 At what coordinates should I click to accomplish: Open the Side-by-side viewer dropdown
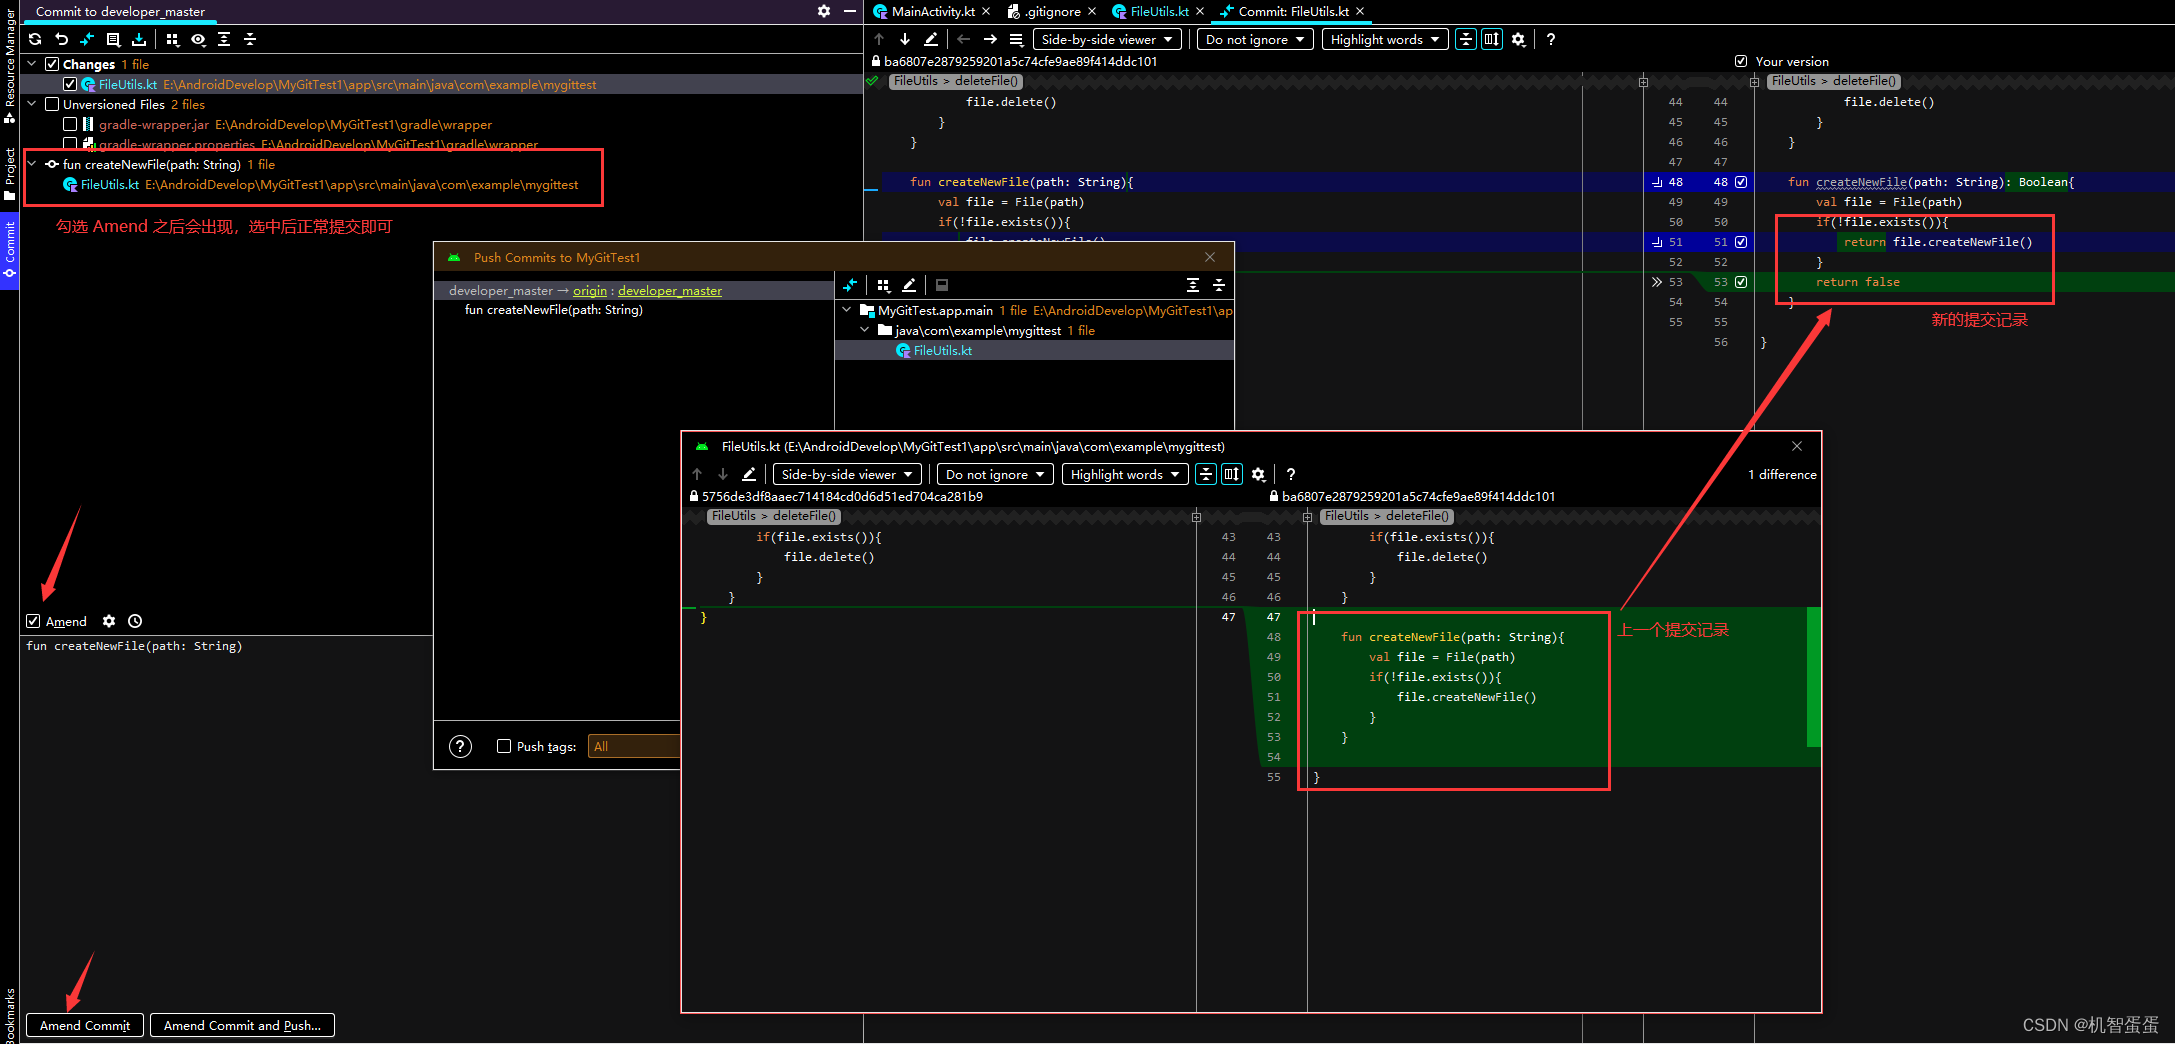pos(1105,39)
